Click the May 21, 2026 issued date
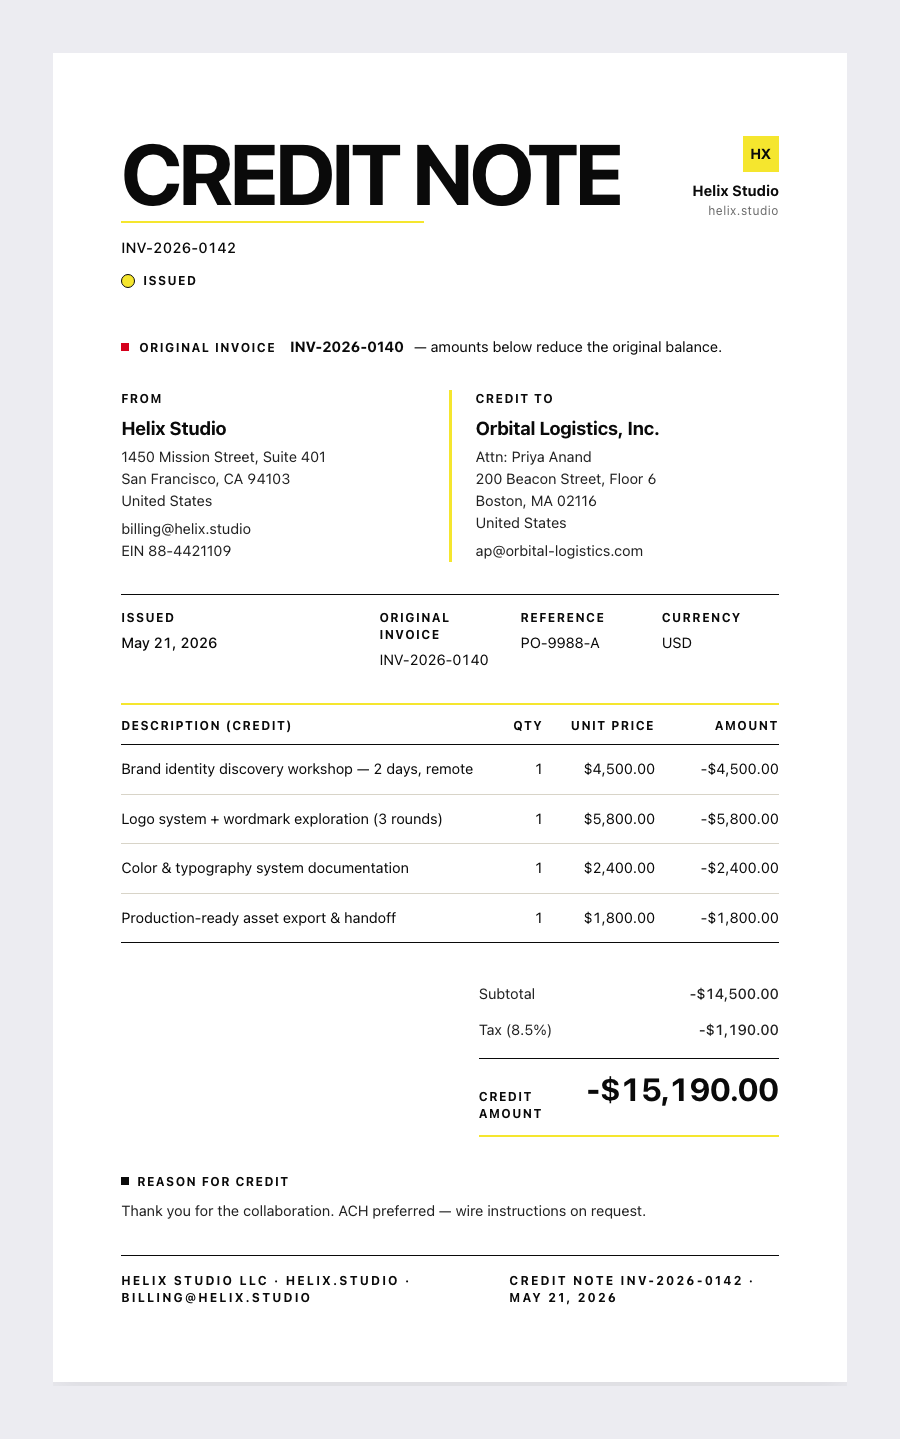 coord(169,643)
